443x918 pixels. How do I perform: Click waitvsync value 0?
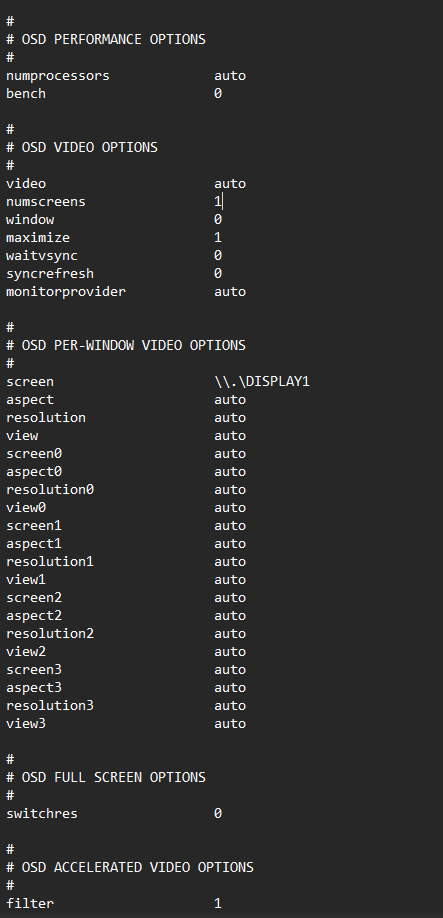click(218, 256)
